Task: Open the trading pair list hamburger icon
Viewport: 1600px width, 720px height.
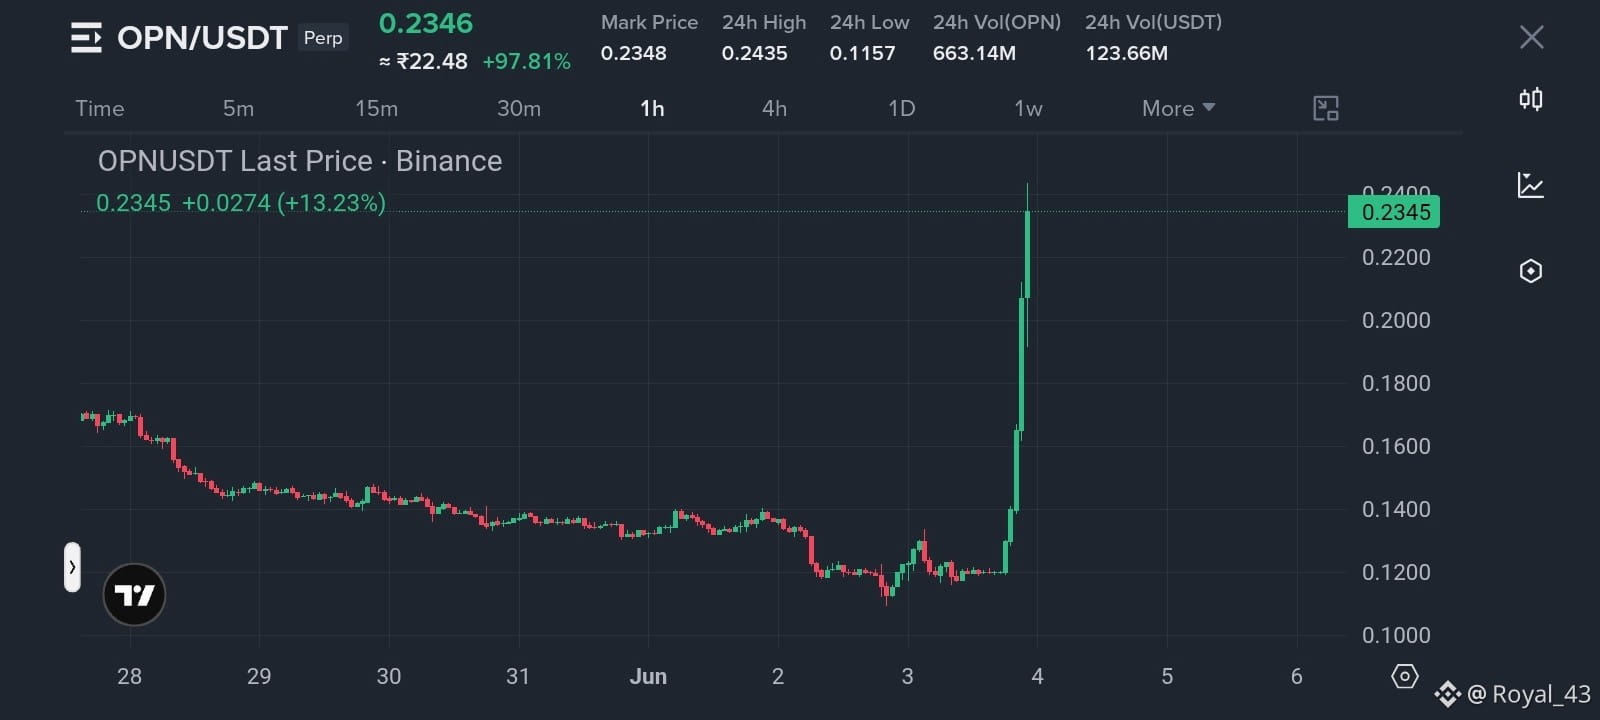Action: point(86,38)
